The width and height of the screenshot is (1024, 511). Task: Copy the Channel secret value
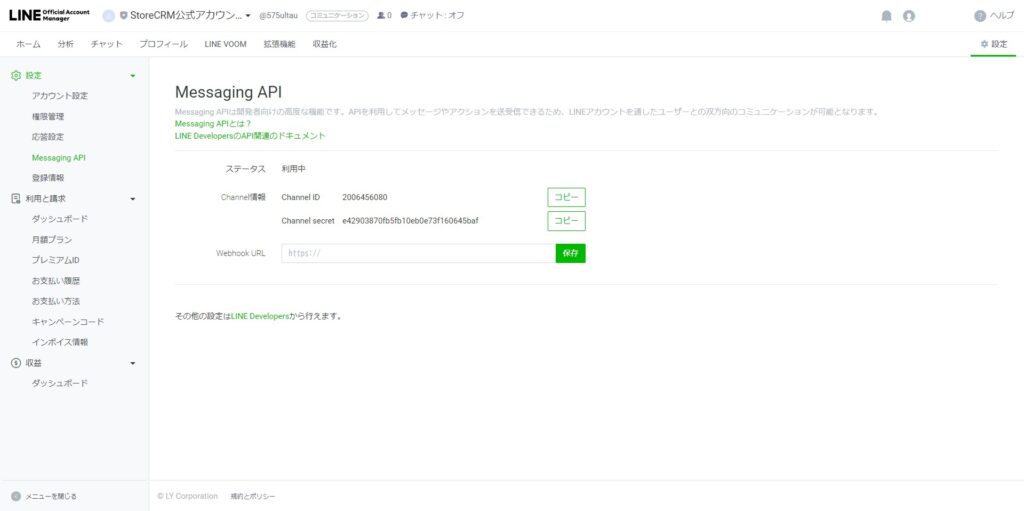(566, 221)
